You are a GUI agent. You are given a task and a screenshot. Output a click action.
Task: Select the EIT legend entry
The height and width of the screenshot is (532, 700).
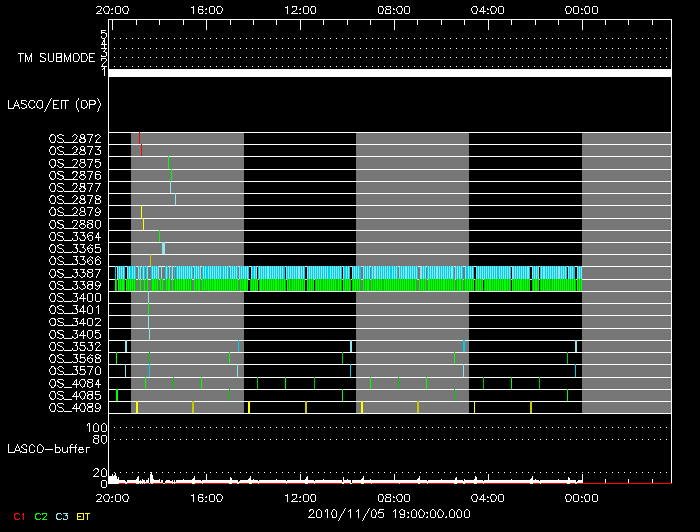pyautogui.click(x=83, y=516)
